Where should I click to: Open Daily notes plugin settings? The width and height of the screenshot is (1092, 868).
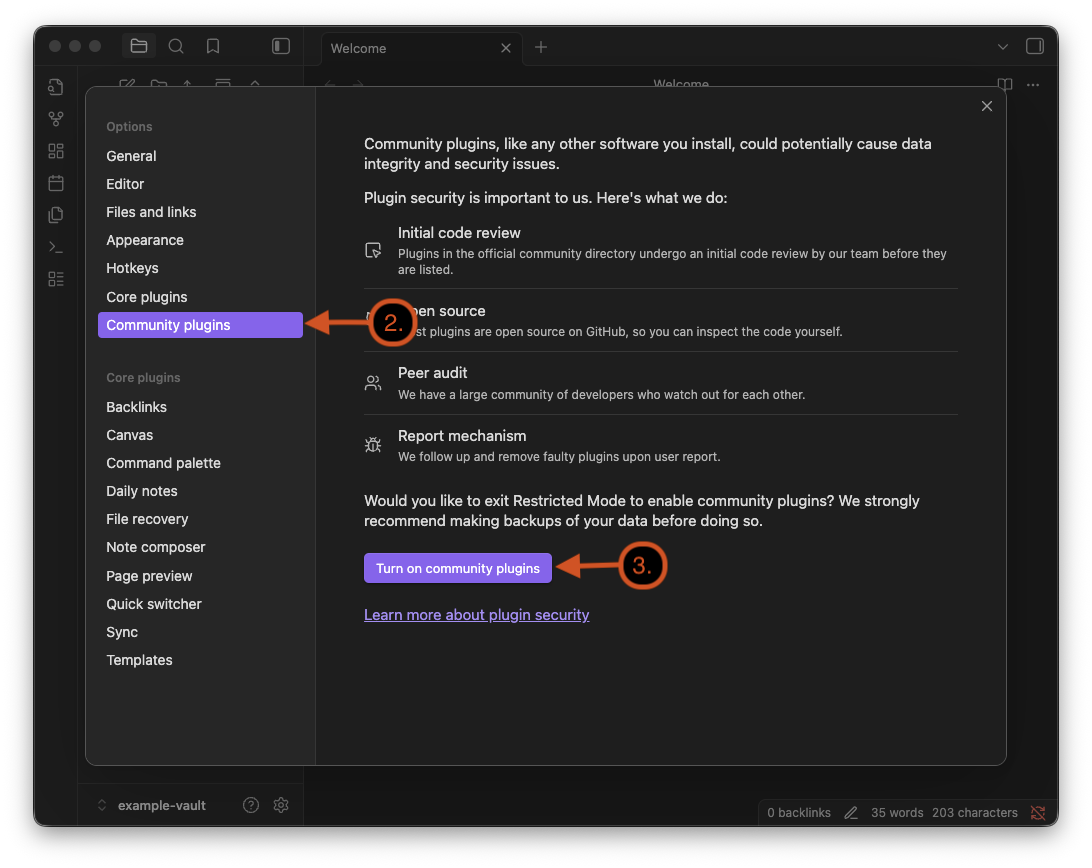[x=201, y=491]
